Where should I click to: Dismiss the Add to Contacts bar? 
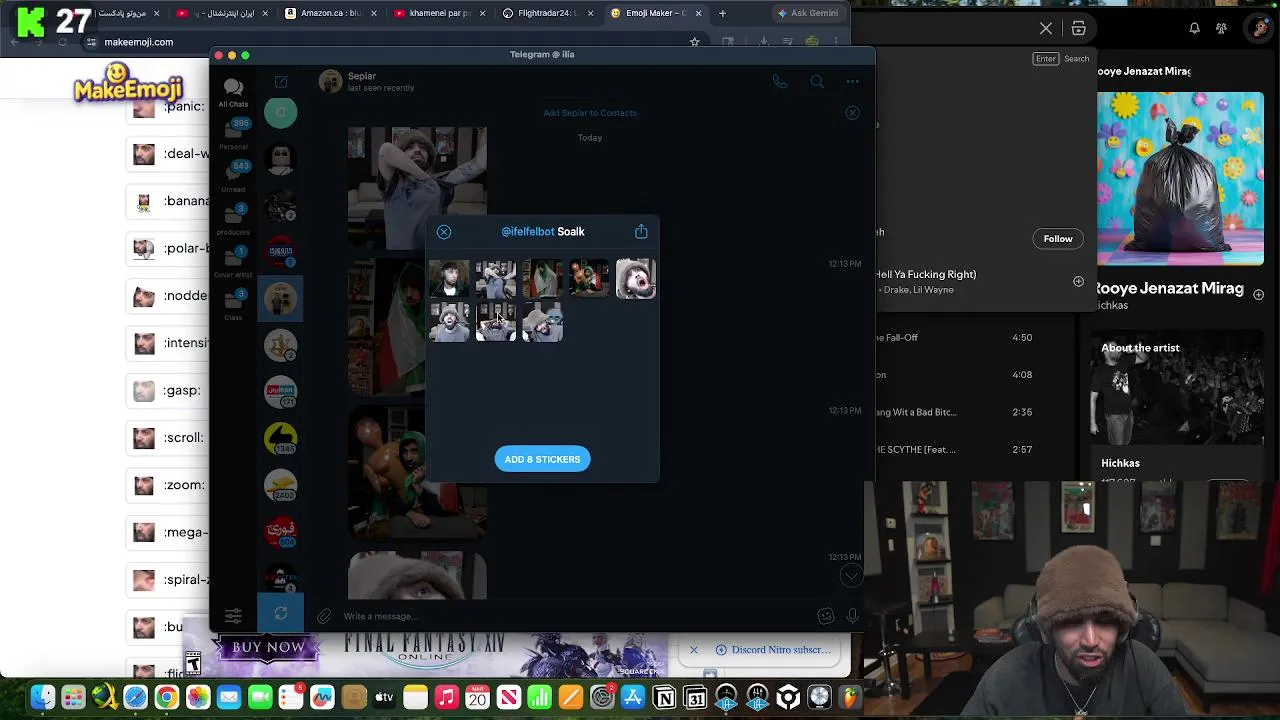[852, 113]
